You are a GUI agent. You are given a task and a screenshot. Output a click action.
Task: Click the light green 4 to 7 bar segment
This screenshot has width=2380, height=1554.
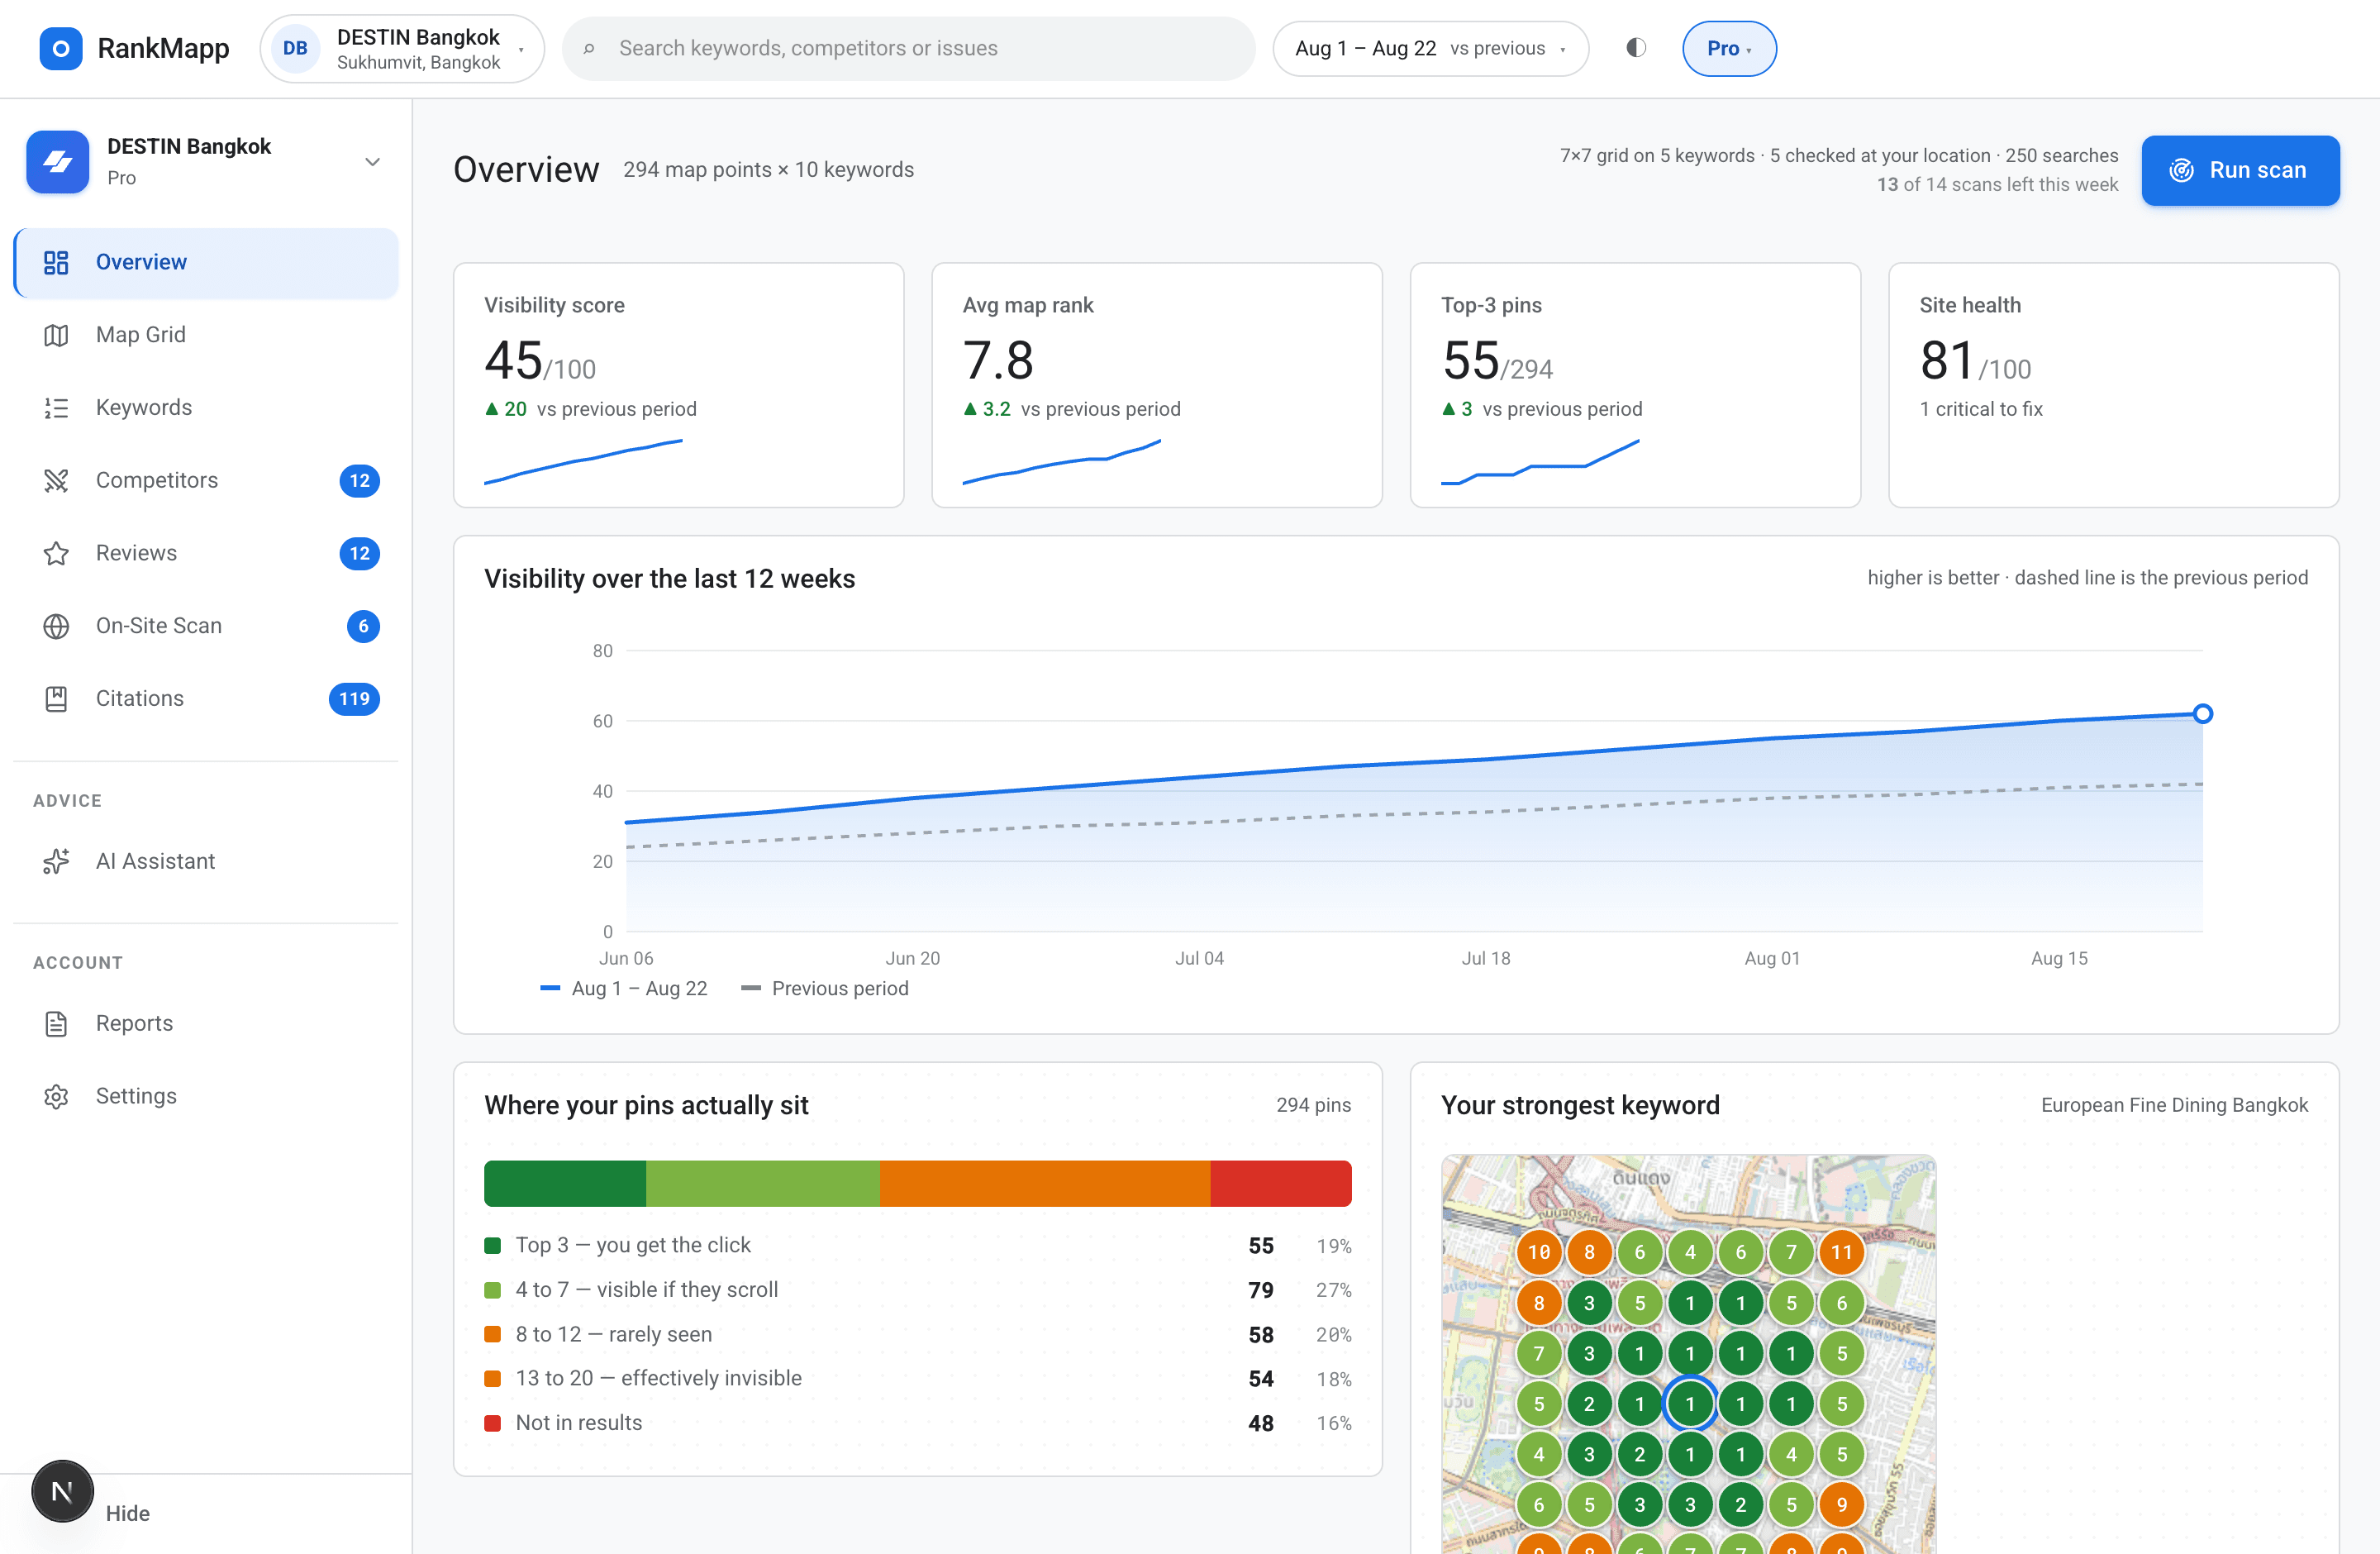[x=763, y=1184]
